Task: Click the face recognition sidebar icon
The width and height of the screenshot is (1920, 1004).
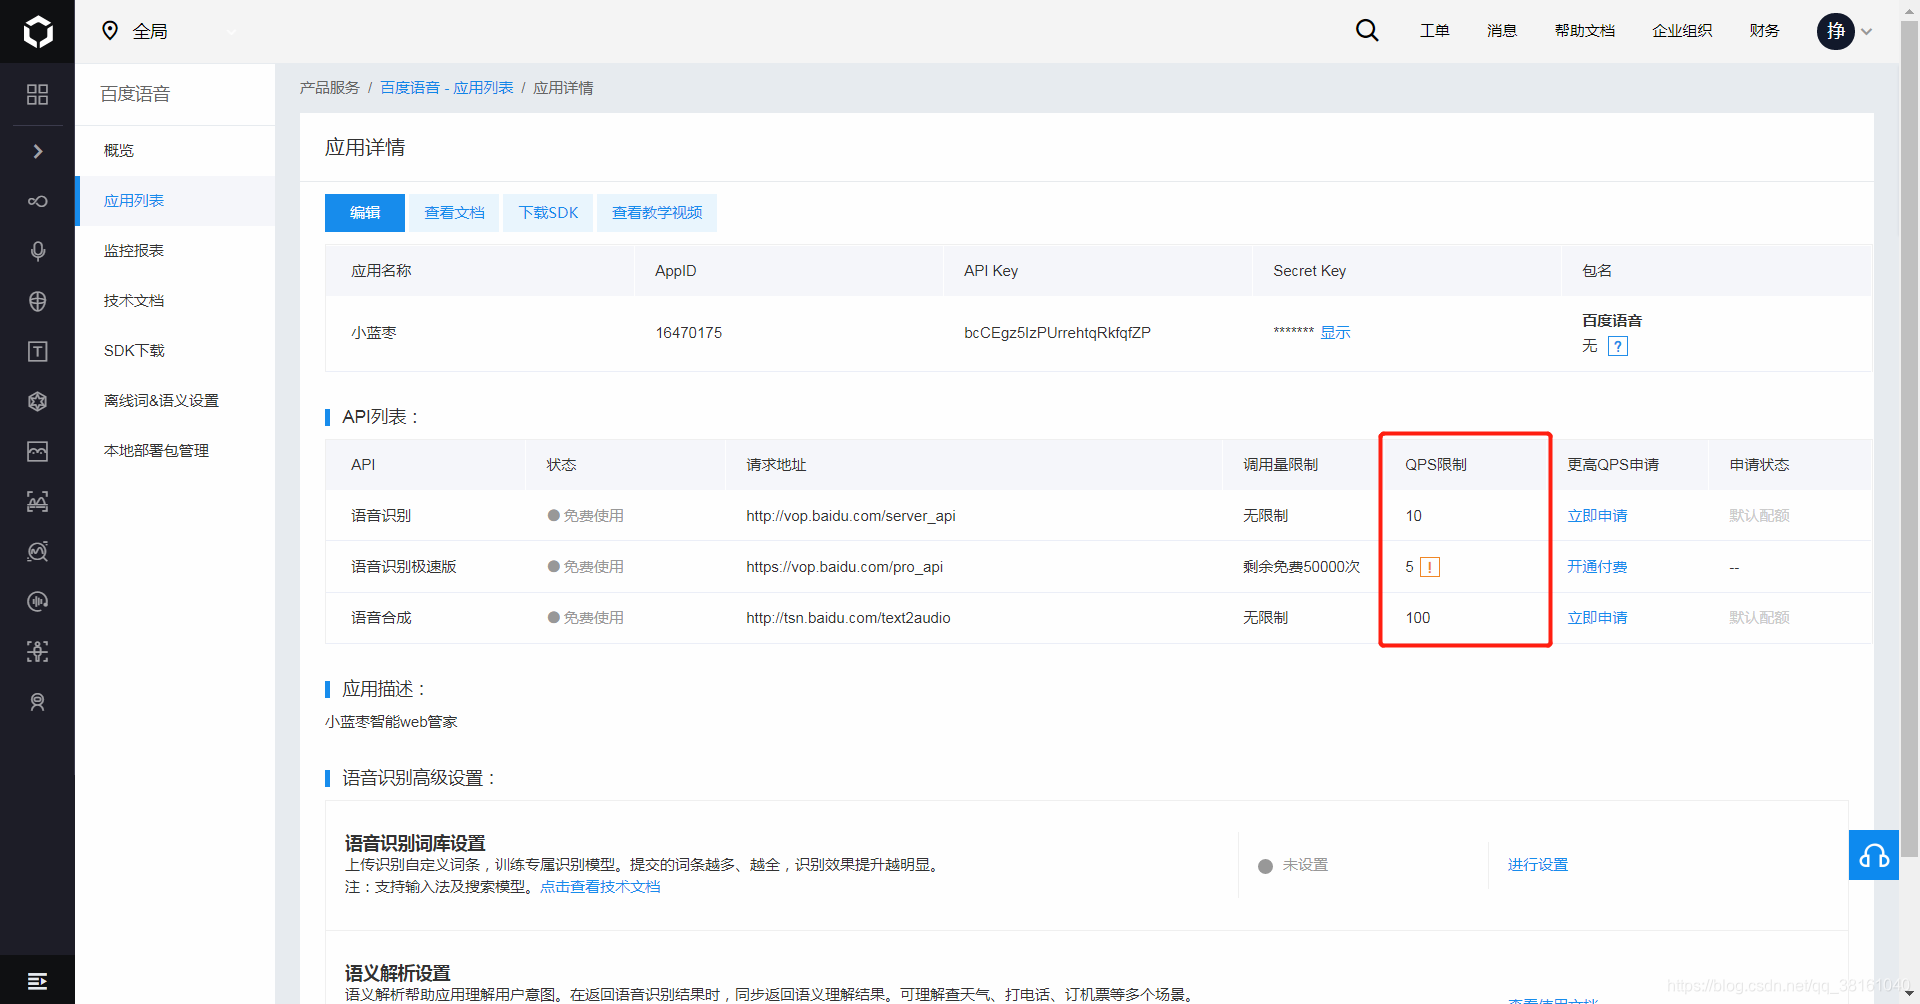Action: [x=37, y=501]
